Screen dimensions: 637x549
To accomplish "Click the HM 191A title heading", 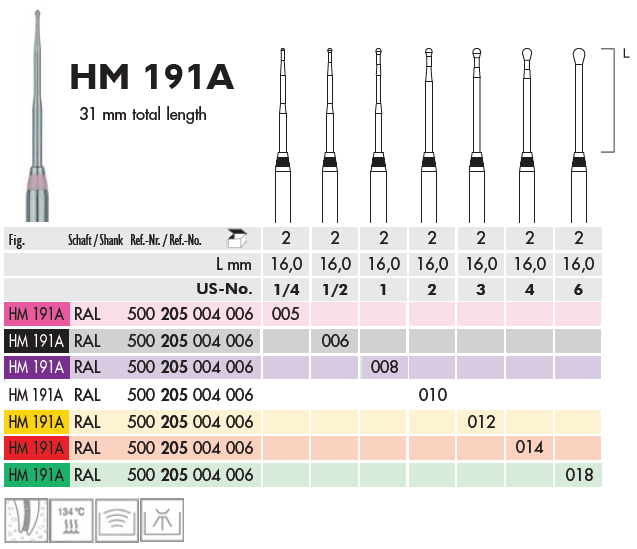I will pyautogui.click(x=152, y=78).
